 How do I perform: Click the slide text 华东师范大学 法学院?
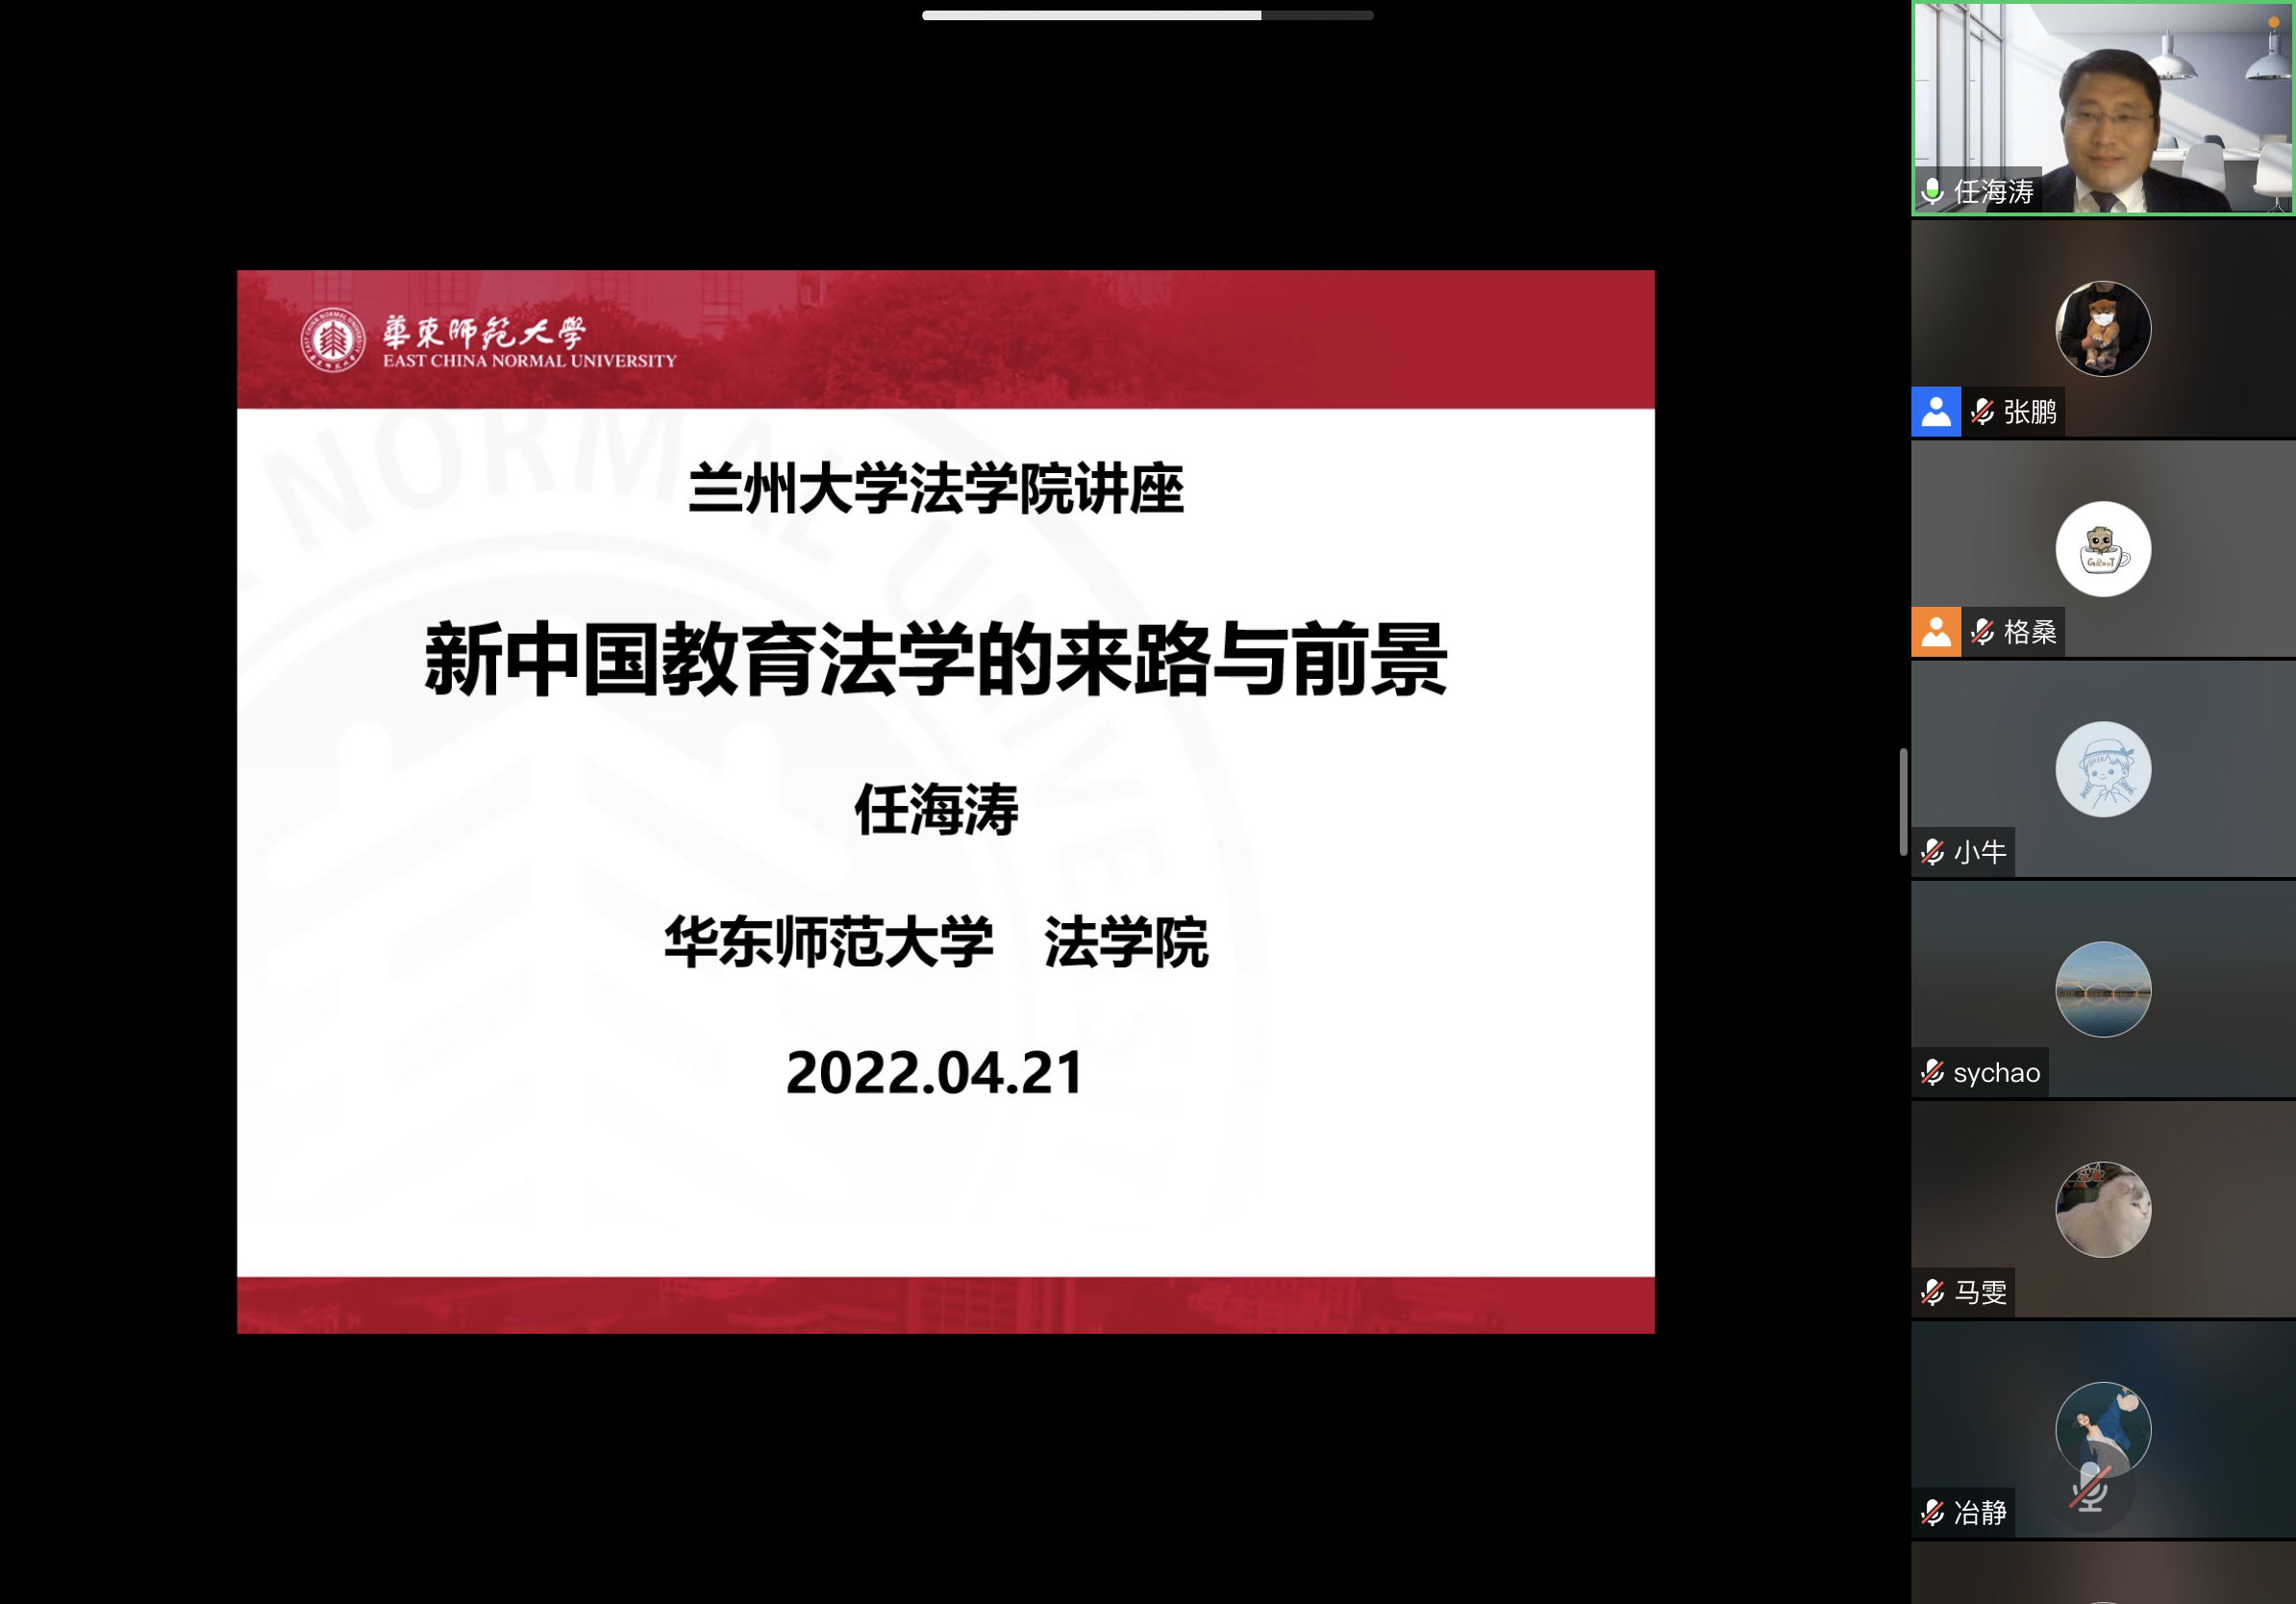[x=936, y=942]
